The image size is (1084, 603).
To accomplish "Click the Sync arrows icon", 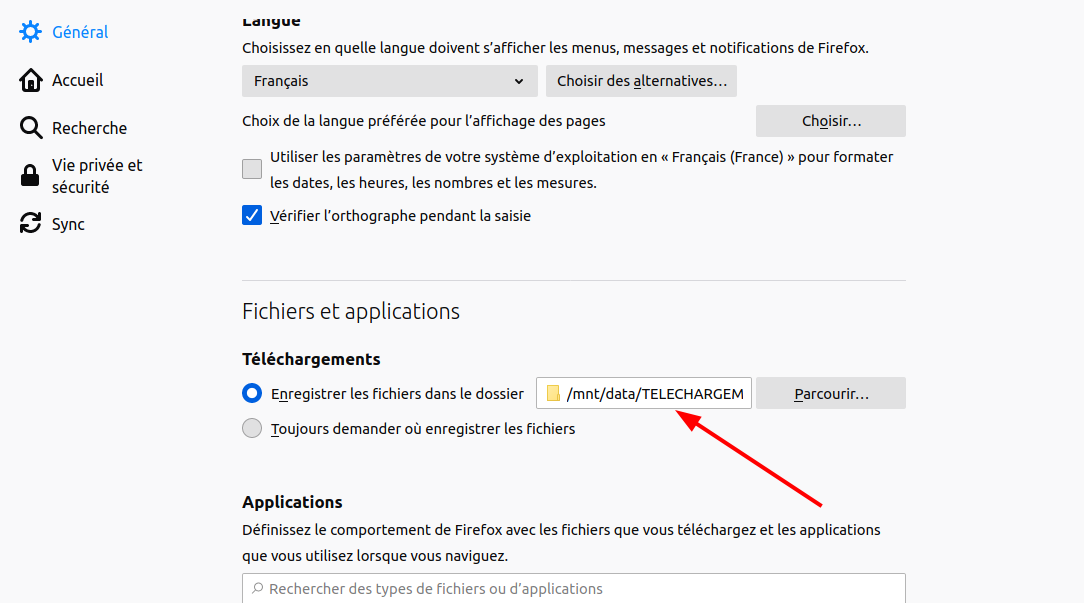I will tap(31, 224).
